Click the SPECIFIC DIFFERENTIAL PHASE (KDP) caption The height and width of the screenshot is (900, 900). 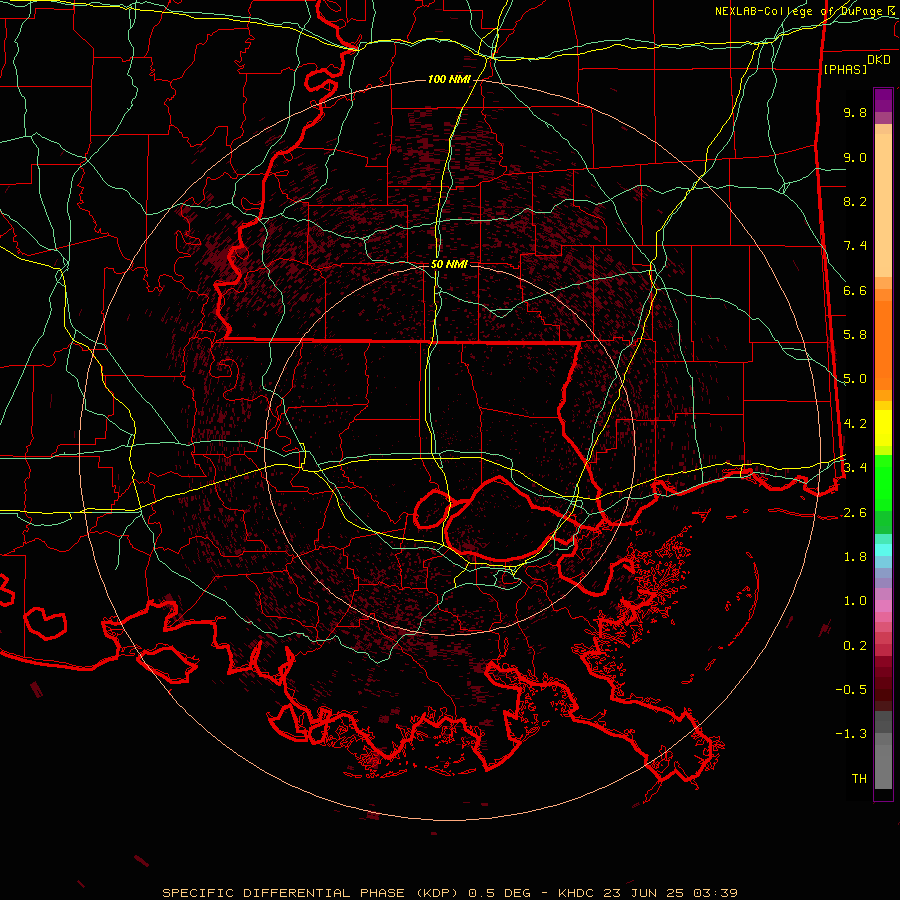pyautogui.click(x=309, y=893)
